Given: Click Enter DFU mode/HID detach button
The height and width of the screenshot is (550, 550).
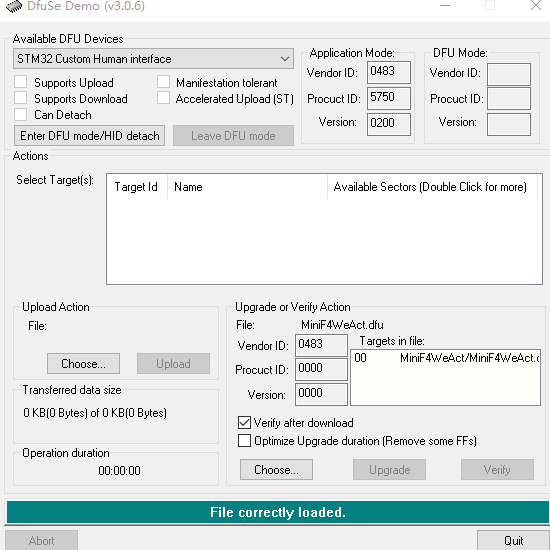Looking at the screenshot, I should (x=89, y=135).
